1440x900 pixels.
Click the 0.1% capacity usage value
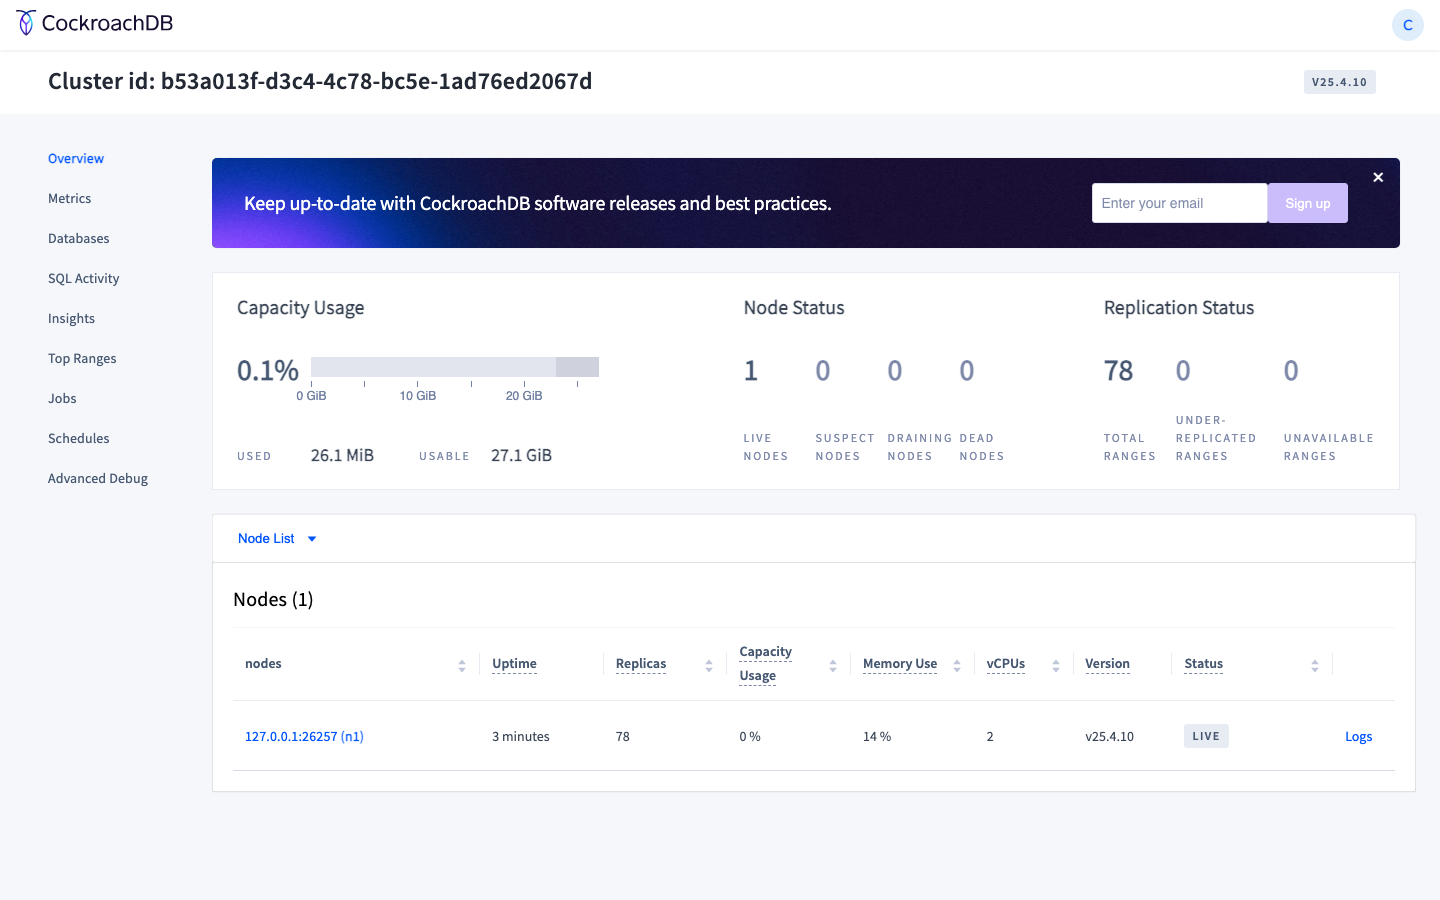(268, 371)
